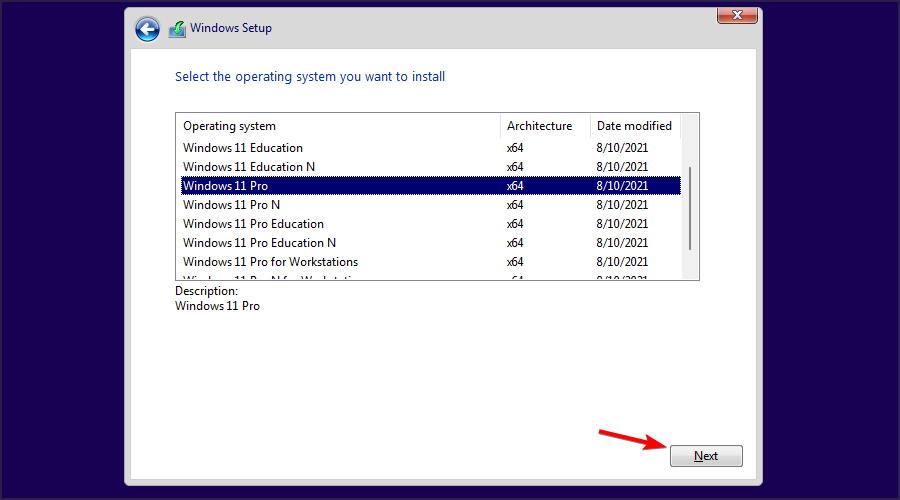Image resolution: width=900 pixels, height=500 pixels.
Task: Select the Windows 11 Education N entry
Action: (x=249, y=167)
